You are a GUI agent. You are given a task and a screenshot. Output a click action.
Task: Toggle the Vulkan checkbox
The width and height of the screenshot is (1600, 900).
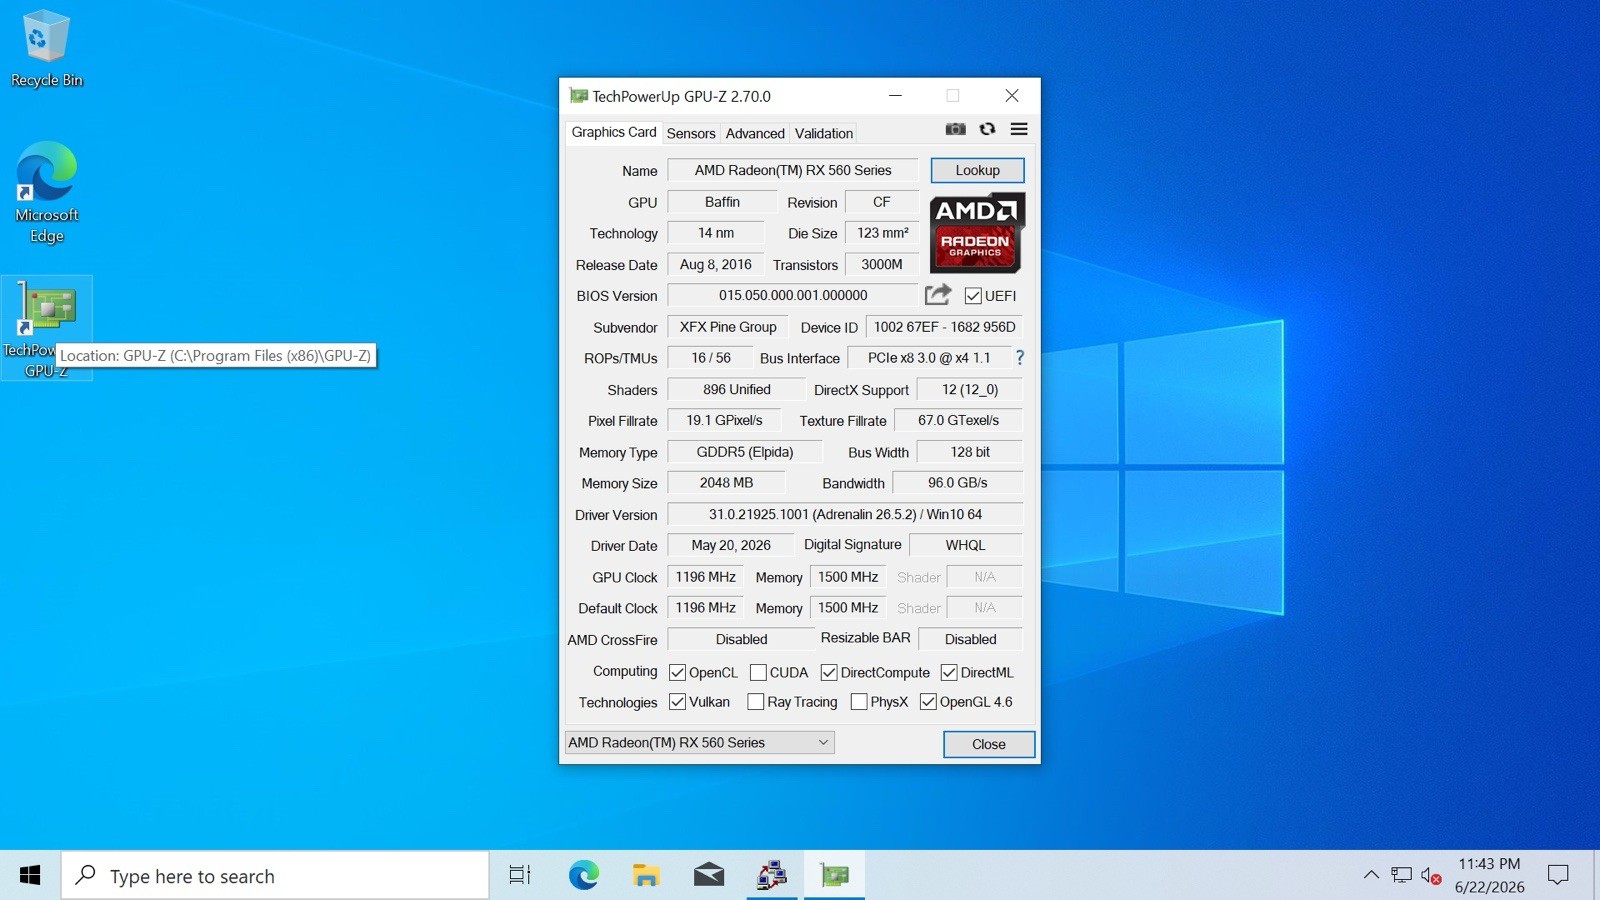click(677, 702)
